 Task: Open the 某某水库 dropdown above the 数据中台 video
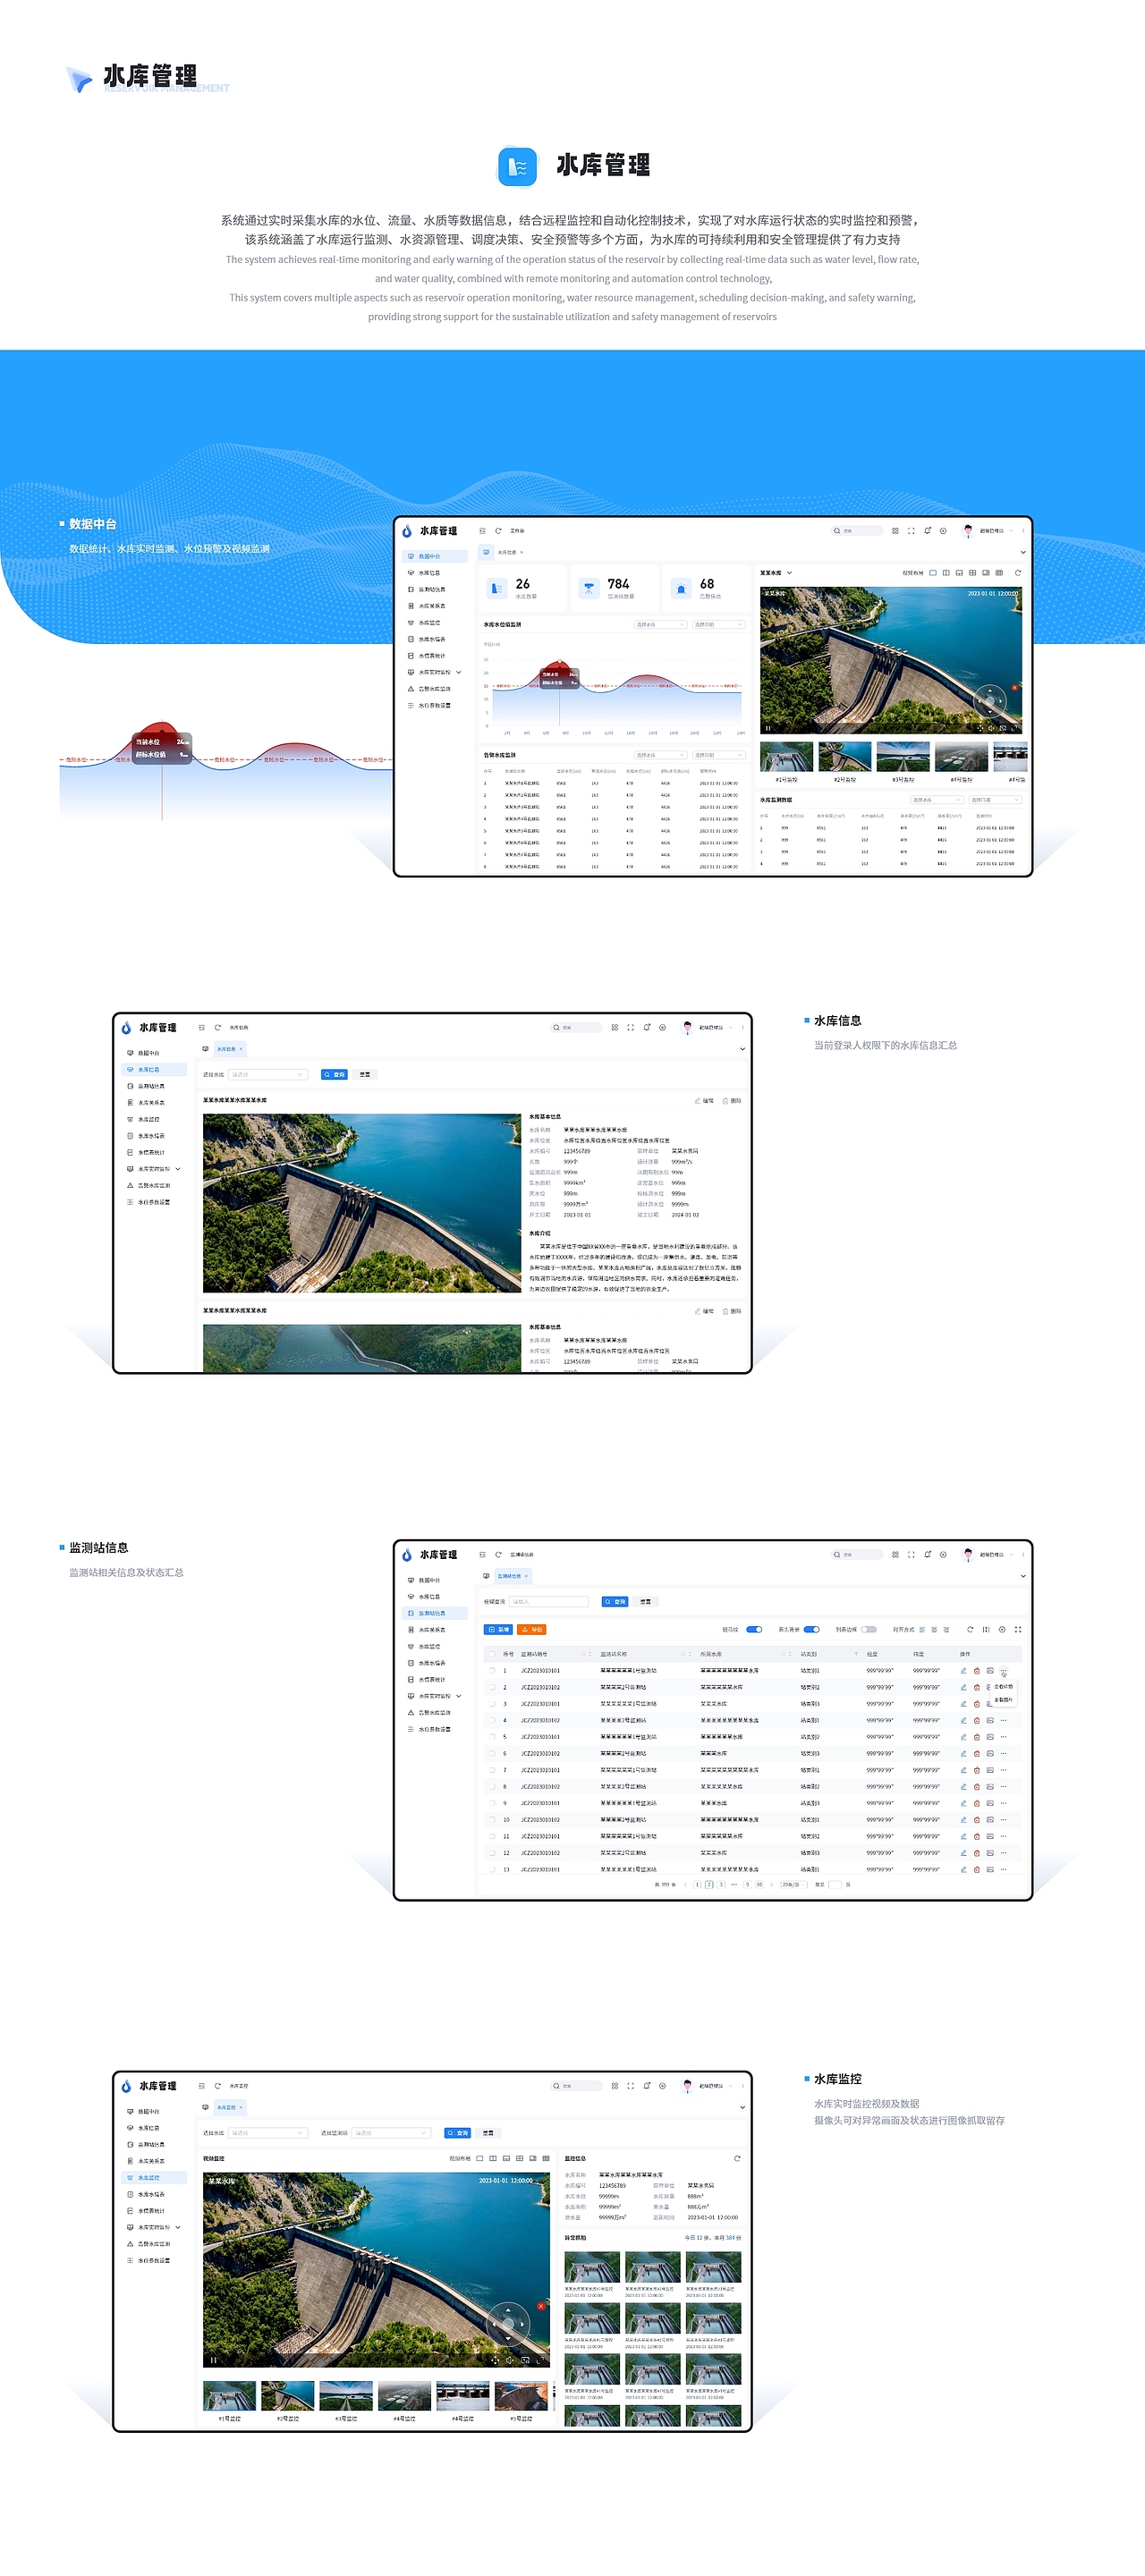(776, 573)
